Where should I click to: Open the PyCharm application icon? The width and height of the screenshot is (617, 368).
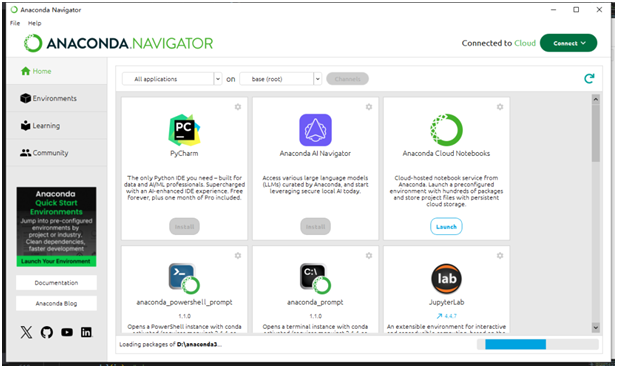[184, 130]
